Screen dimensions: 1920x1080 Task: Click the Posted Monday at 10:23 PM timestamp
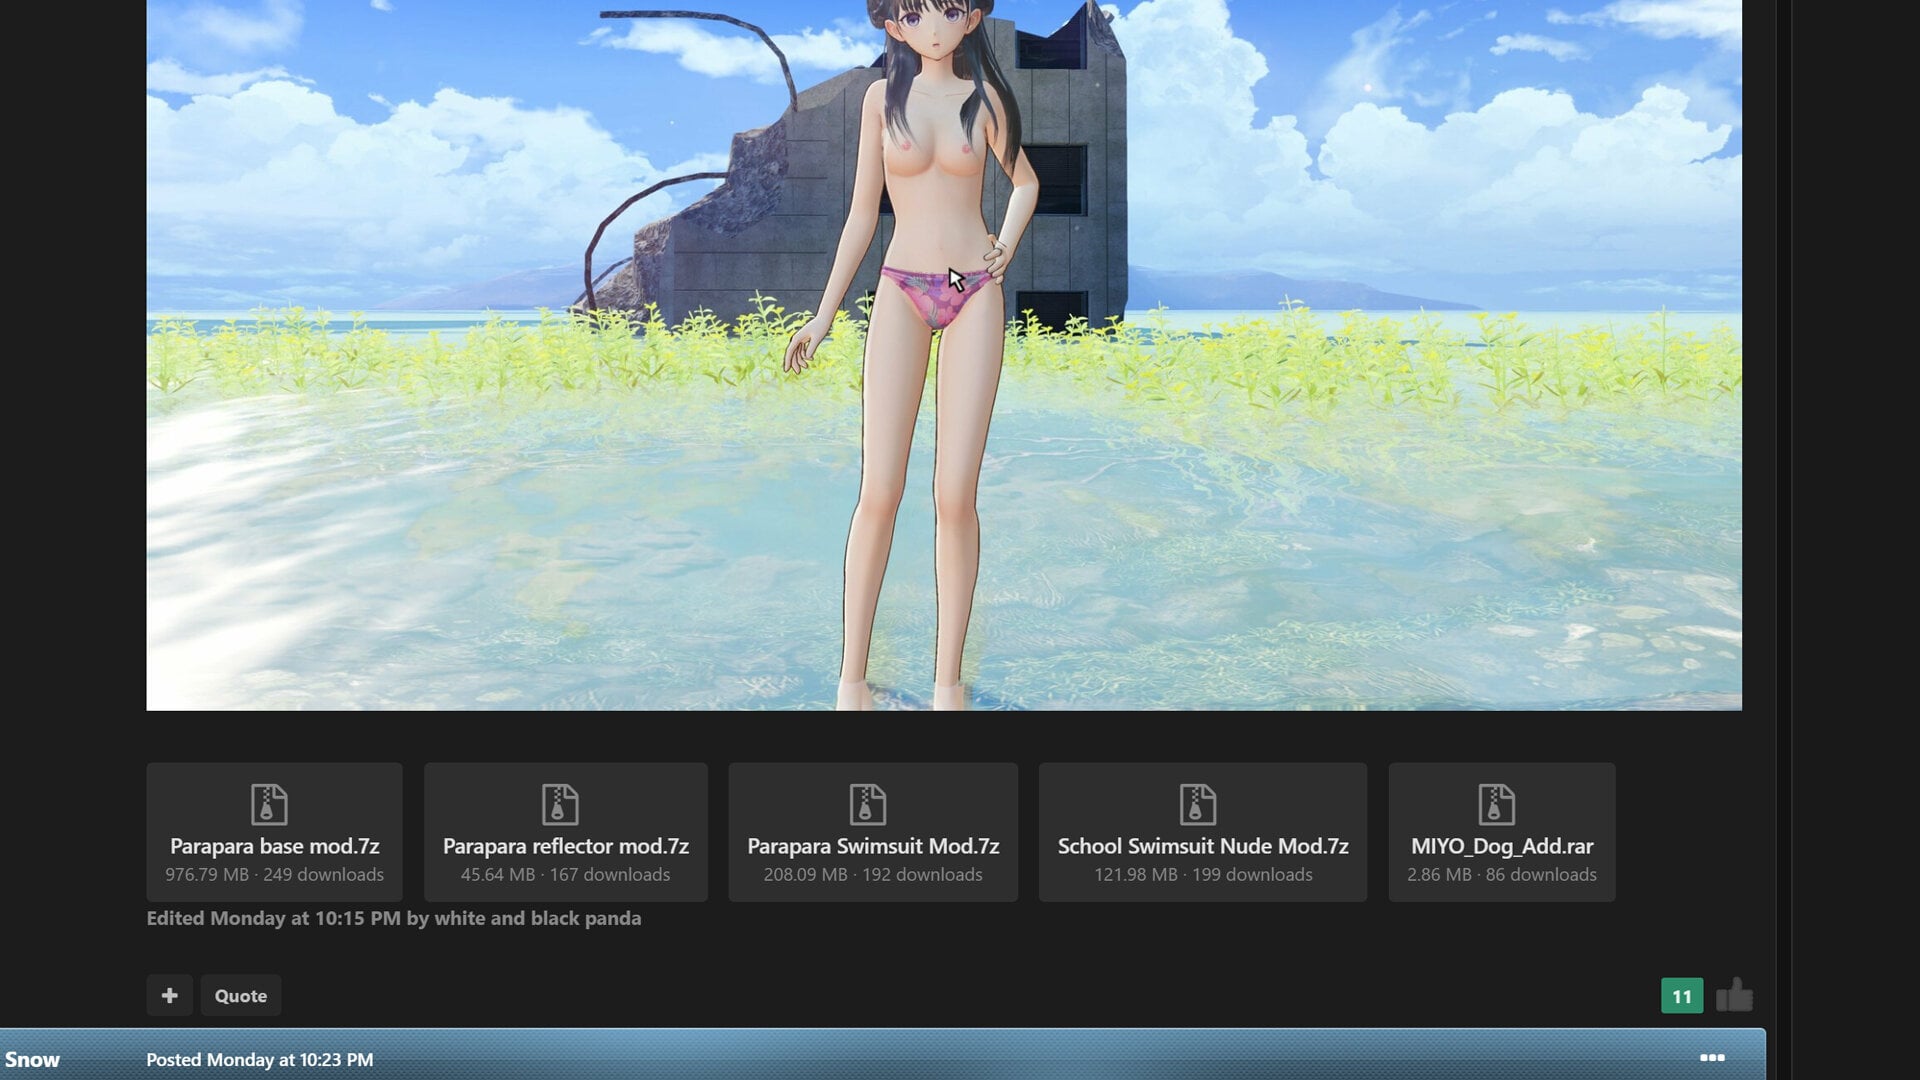pyautogui.click(x=259, y=1059)
